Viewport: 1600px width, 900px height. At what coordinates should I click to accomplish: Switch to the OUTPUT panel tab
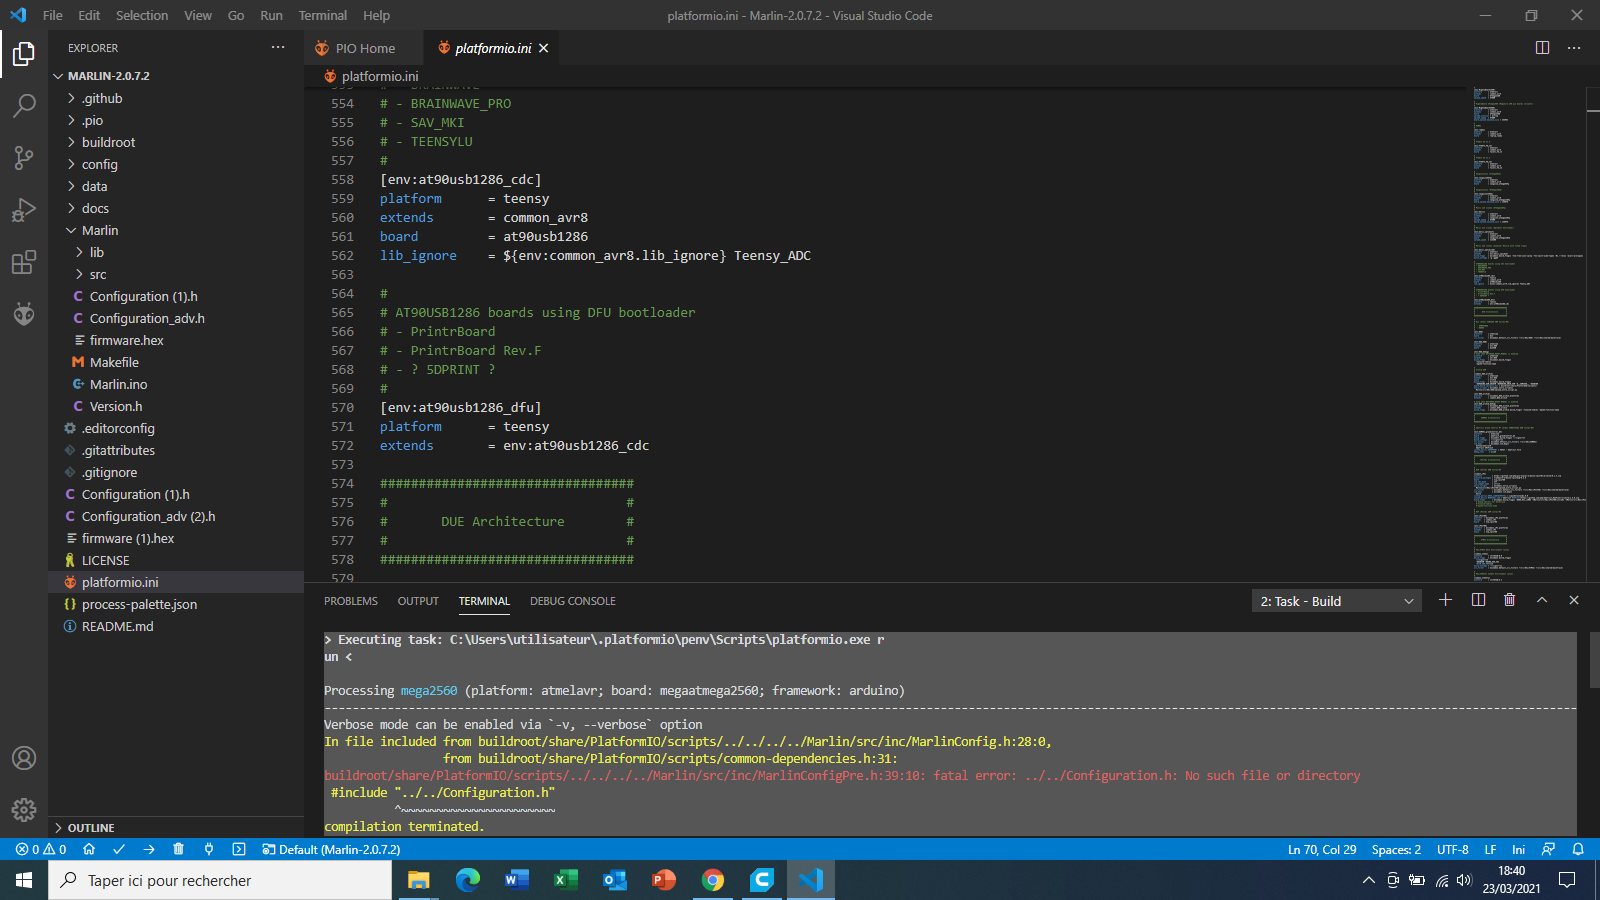pos(418,601)
